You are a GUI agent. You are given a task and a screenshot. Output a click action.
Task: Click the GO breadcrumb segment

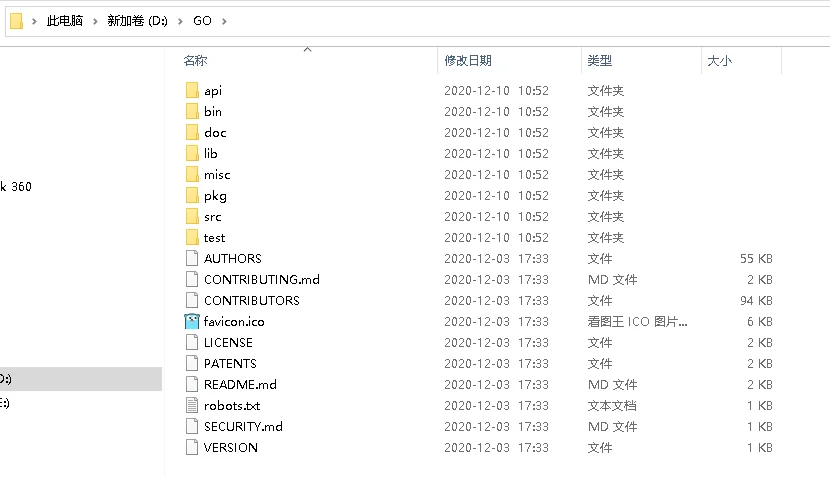click(202, 21)
